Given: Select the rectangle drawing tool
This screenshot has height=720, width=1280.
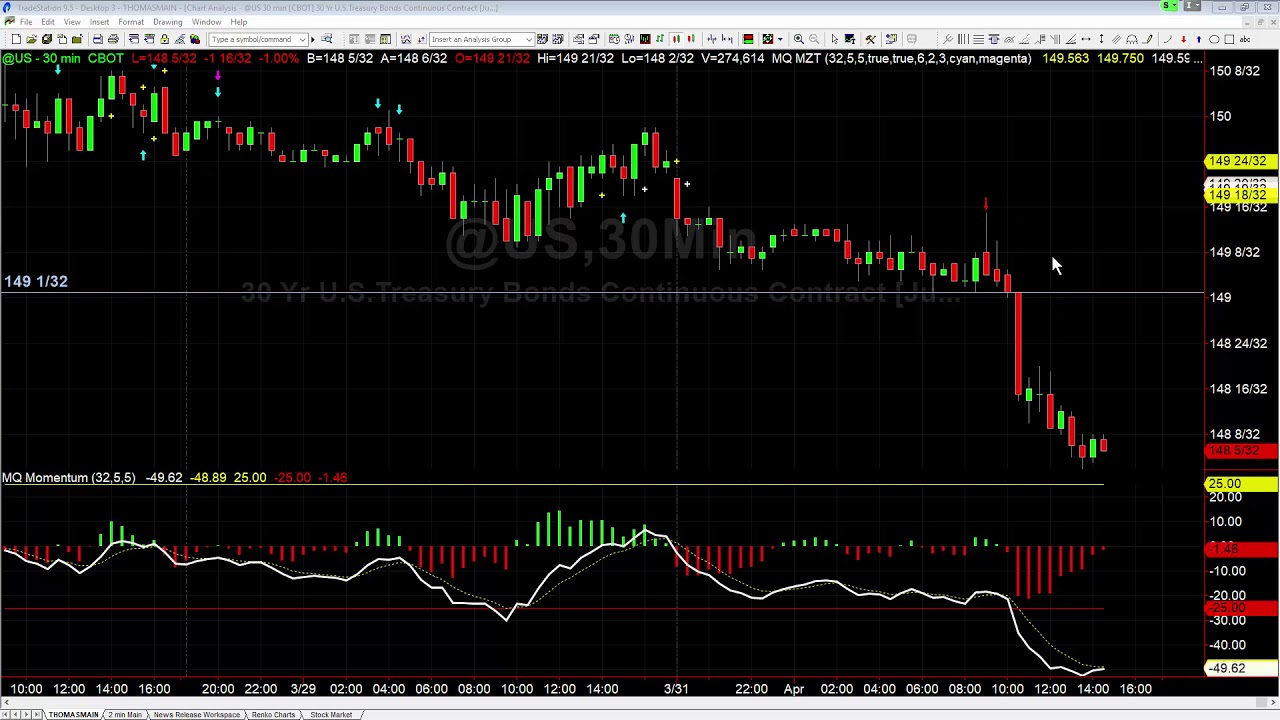Looking at the screenshot, I should [1229, 39].
